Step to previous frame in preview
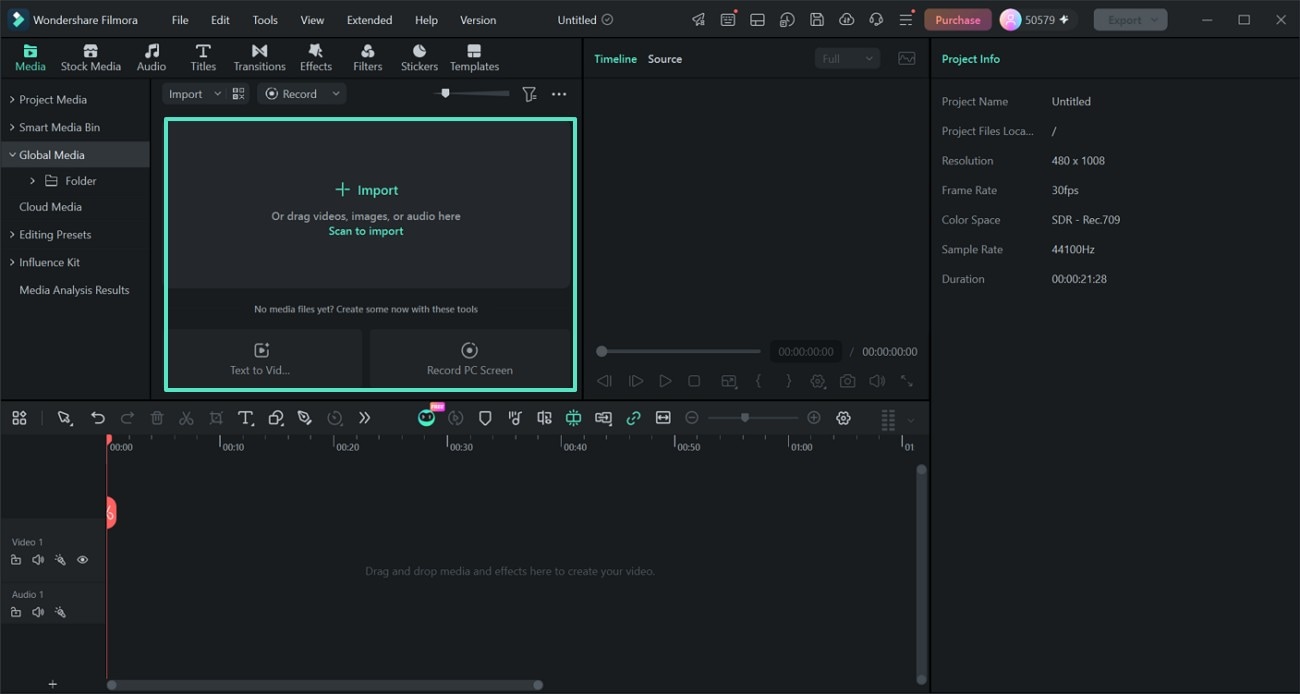 point(604,381)
